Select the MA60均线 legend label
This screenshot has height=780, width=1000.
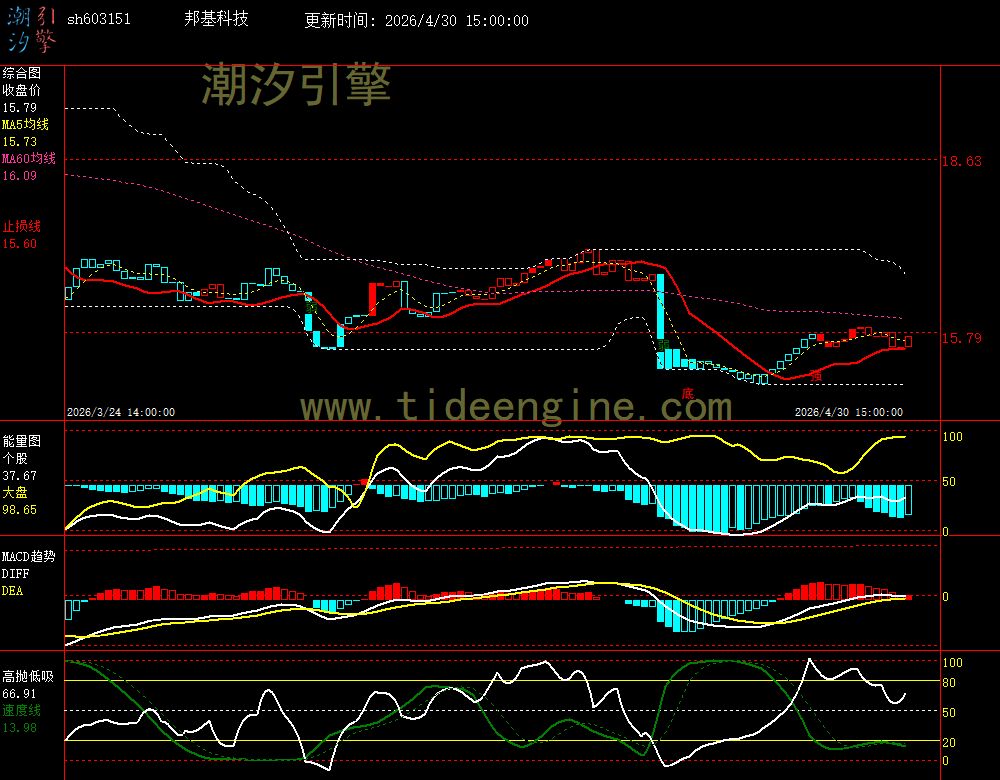pos(29,158)
